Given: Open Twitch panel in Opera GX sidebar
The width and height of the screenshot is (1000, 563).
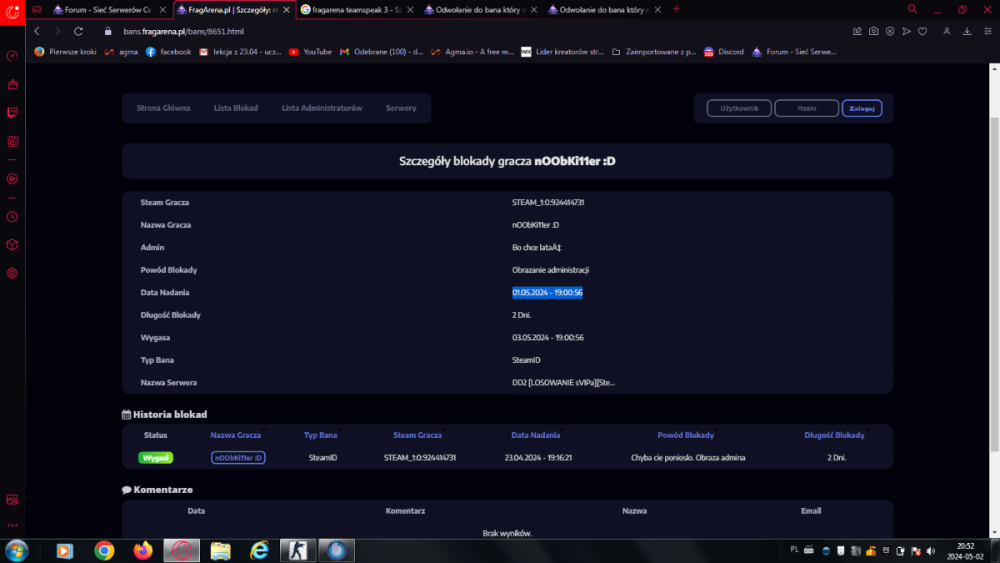Looking at the screenshot, I should coord(12,113).
